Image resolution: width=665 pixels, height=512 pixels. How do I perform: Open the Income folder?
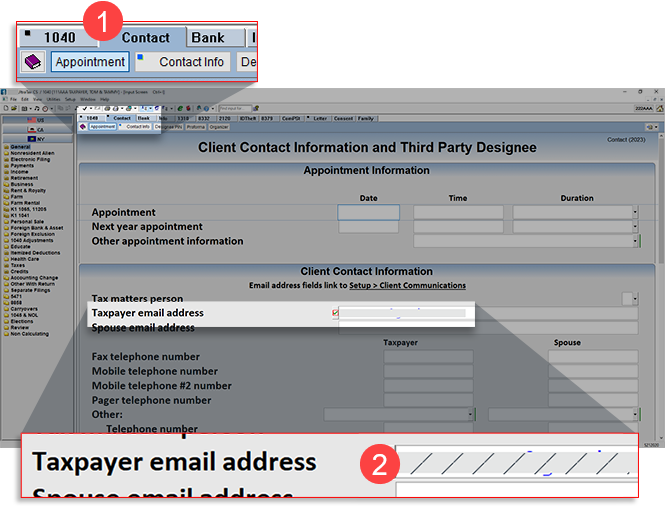click(x=16, y=172)
